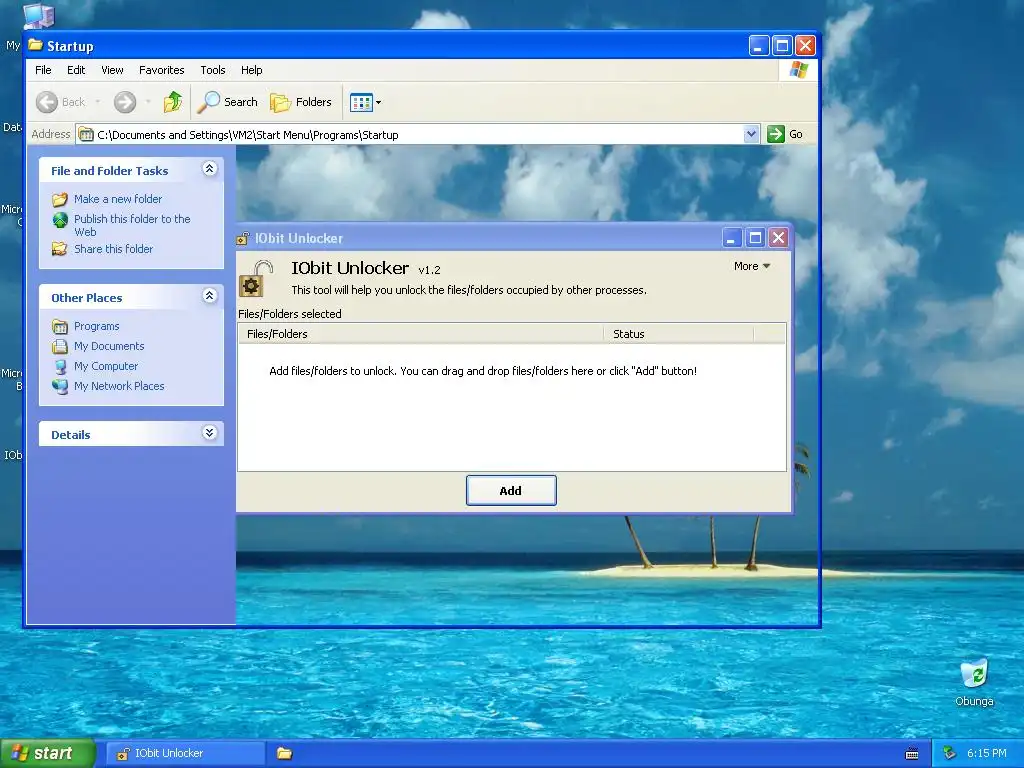Click the Status column header
Image resolution: width=1024 pixels, height=768 pixels.
(678, 334)
